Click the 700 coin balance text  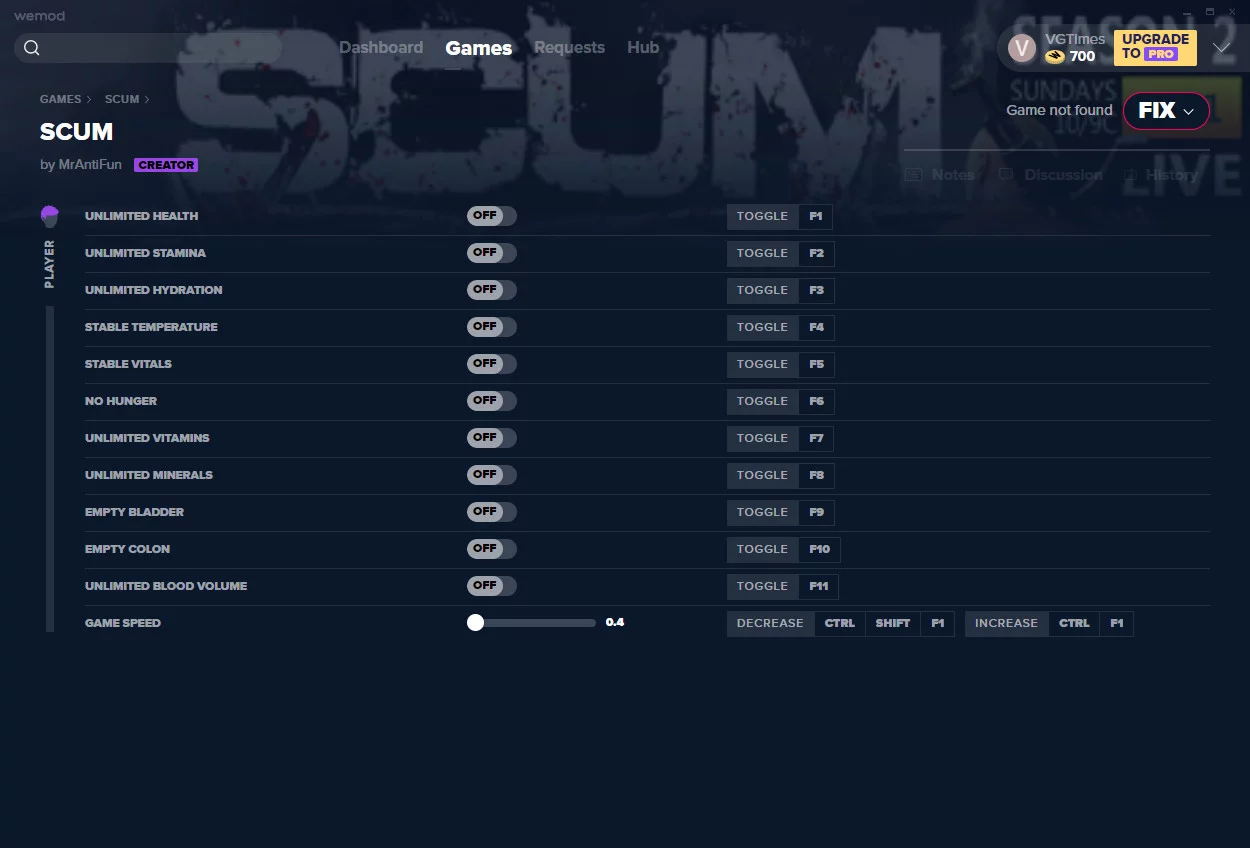pyautogui.click(x=1082, y=57)
